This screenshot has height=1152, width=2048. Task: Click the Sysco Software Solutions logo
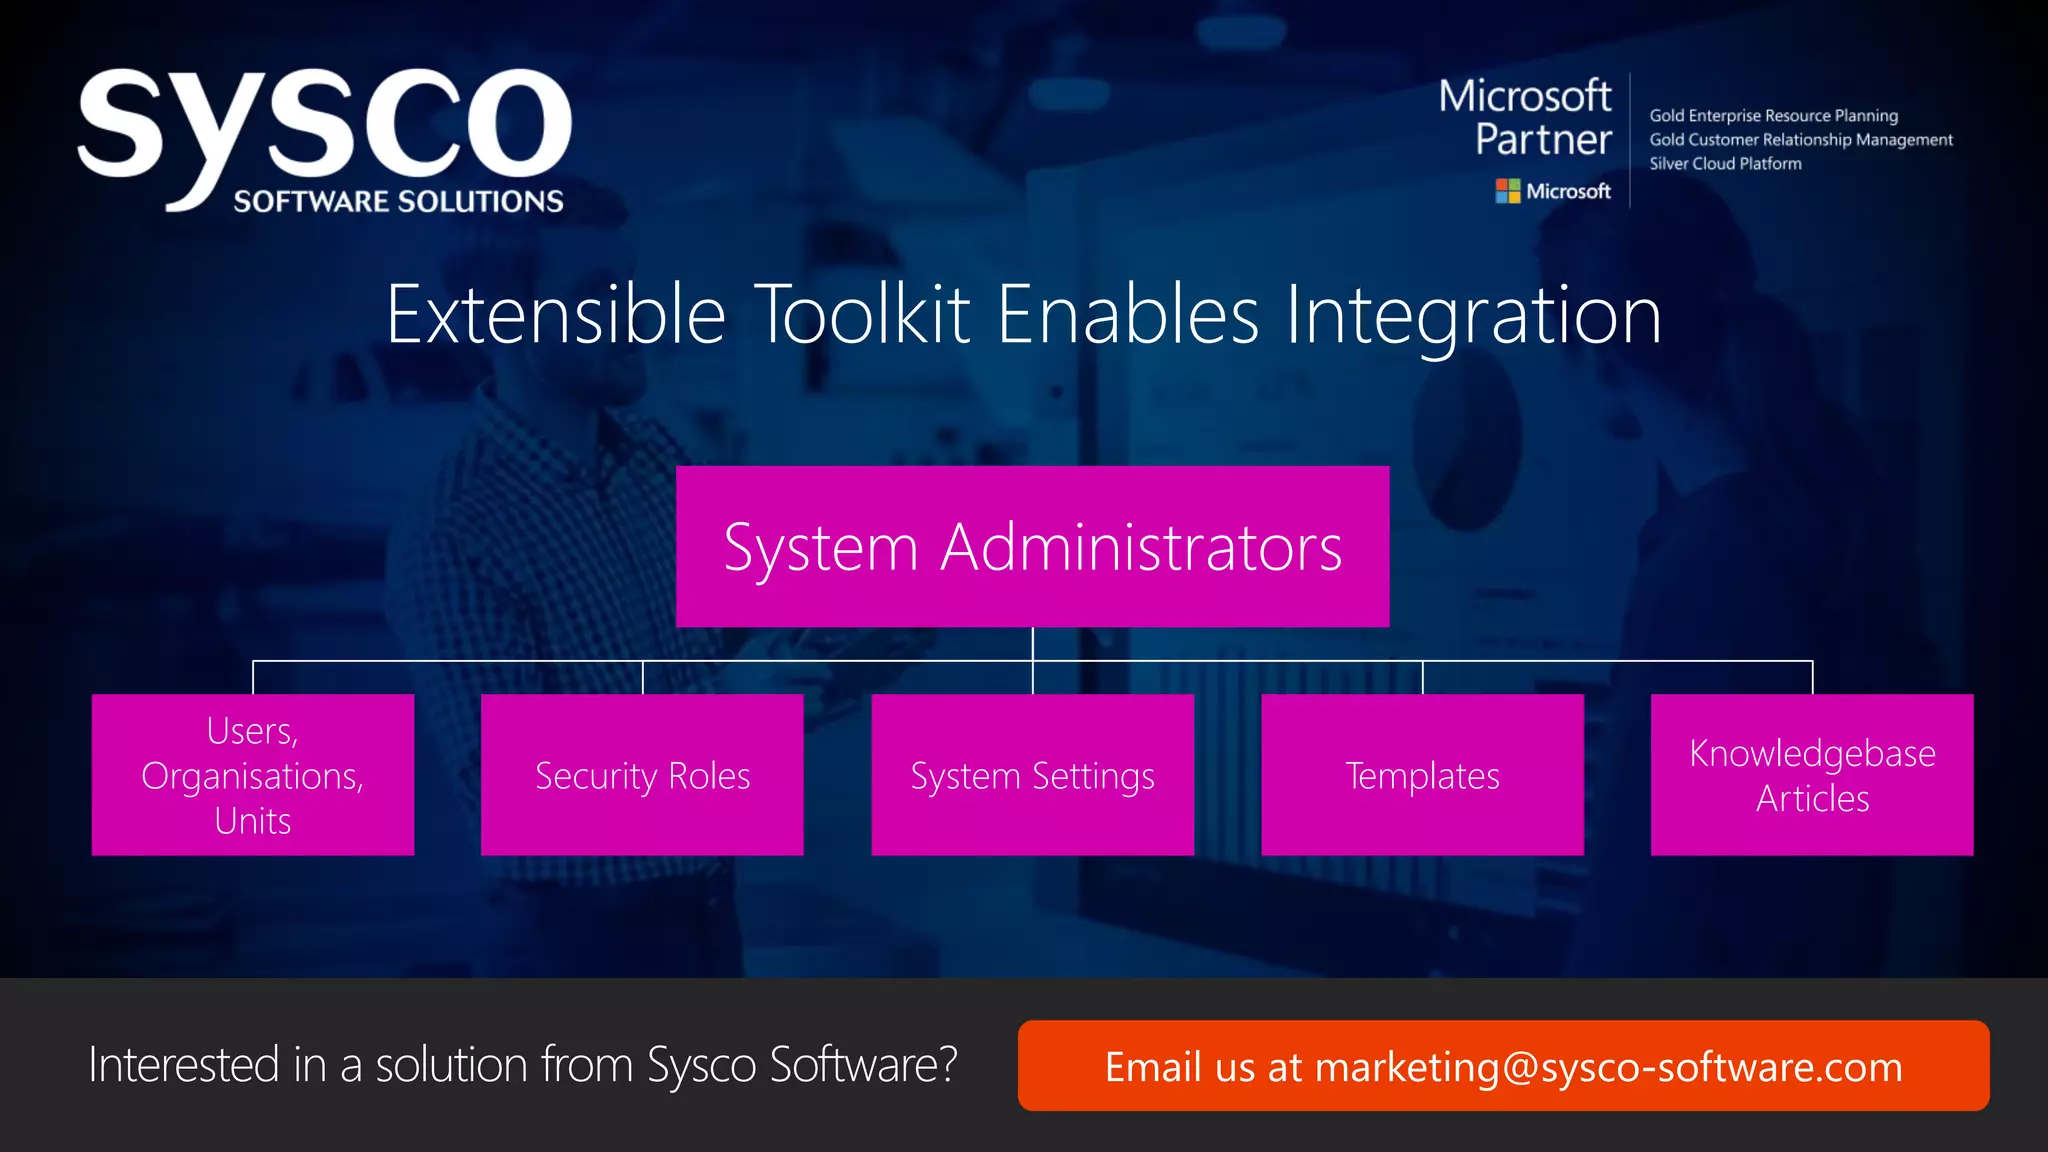[324, 140]
